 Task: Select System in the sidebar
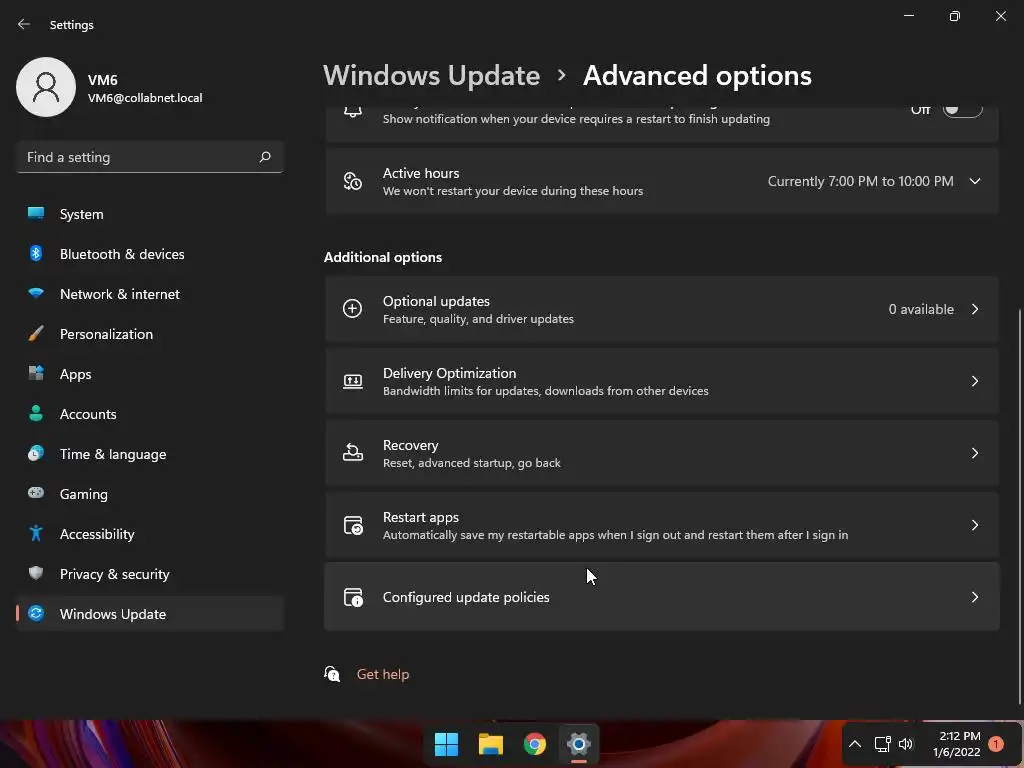pyautogui.click(x=150, y=214)
